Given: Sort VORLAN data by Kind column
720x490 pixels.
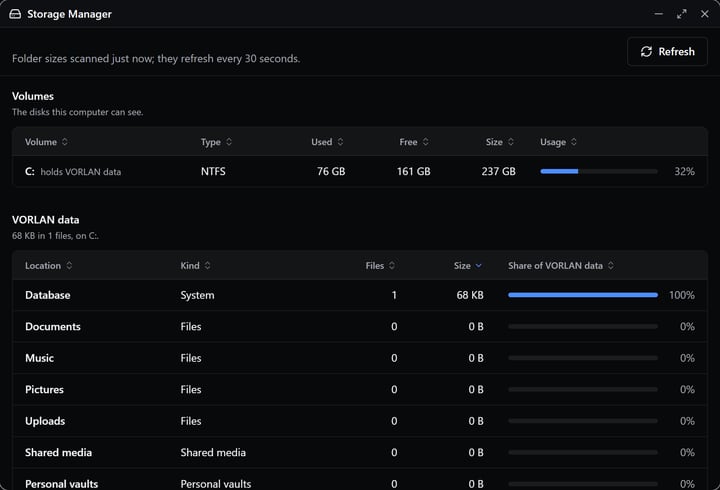Looking at the screenshot, I should 196,265.
